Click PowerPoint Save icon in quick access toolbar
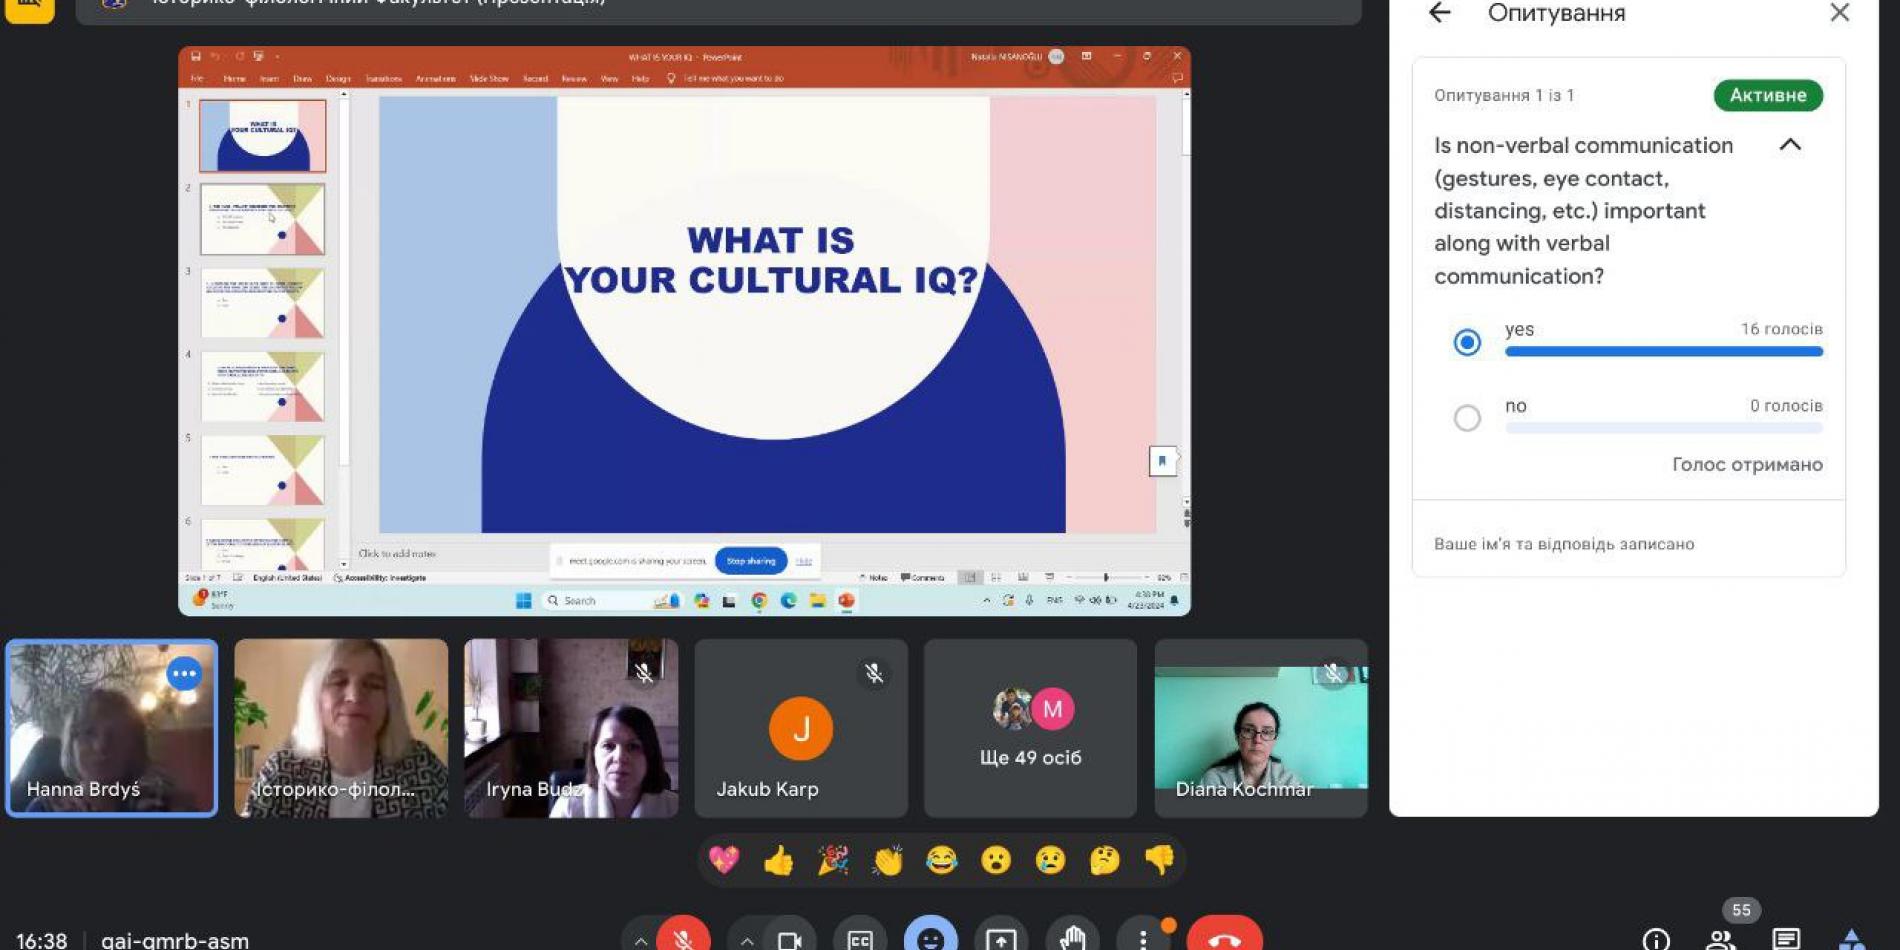This screenshot has width=1900, height=950. [196, 57]
